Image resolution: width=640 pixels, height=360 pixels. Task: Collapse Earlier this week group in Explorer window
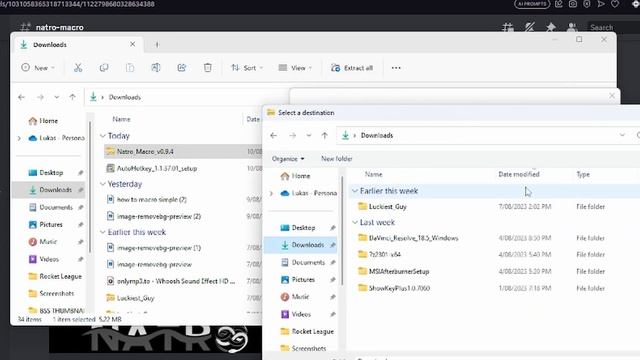(x=103, y=232)
